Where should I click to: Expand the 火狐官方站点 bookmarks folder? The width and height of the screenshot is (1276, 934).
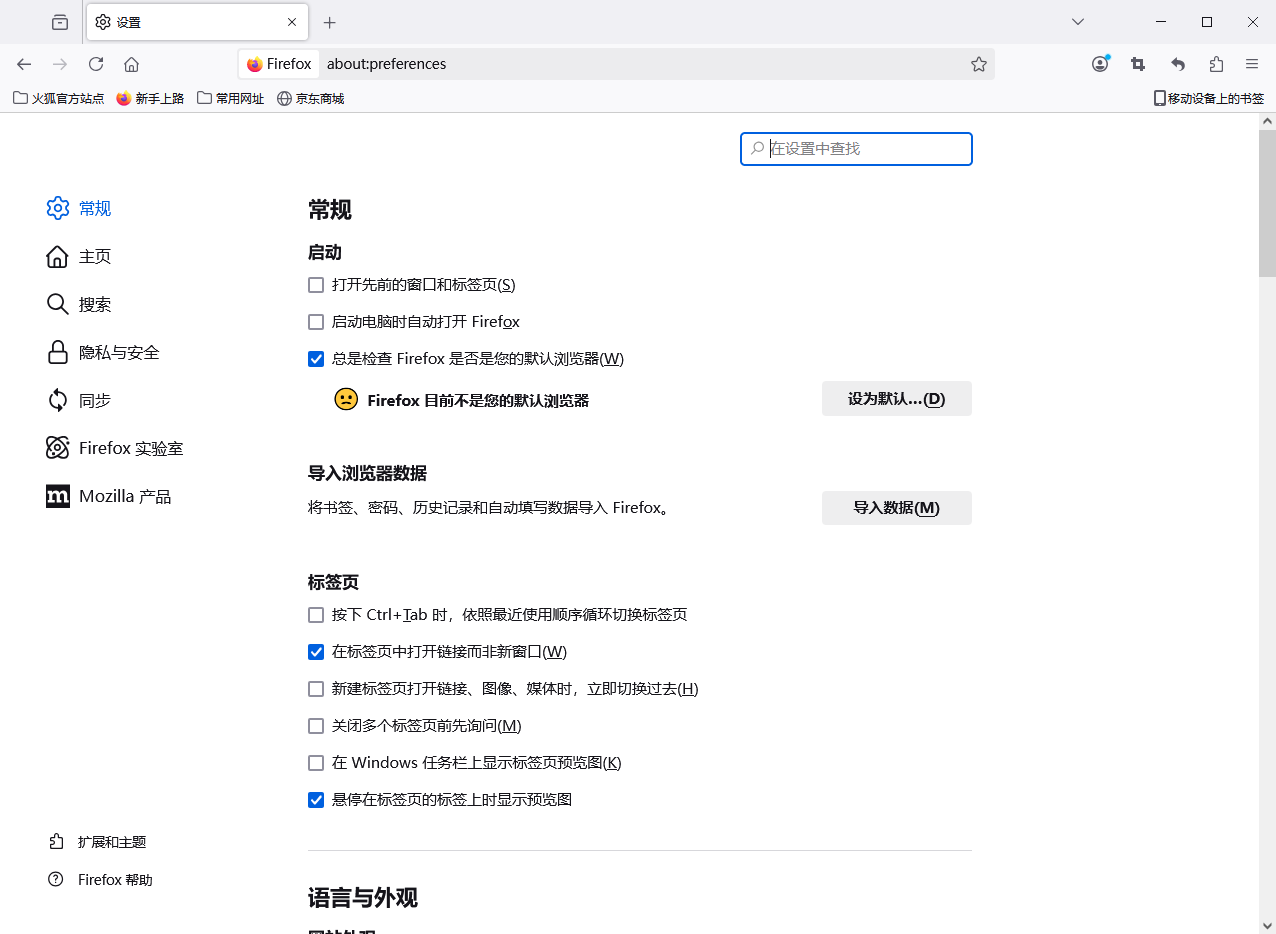pyautogui.click(x=57, y=98)
